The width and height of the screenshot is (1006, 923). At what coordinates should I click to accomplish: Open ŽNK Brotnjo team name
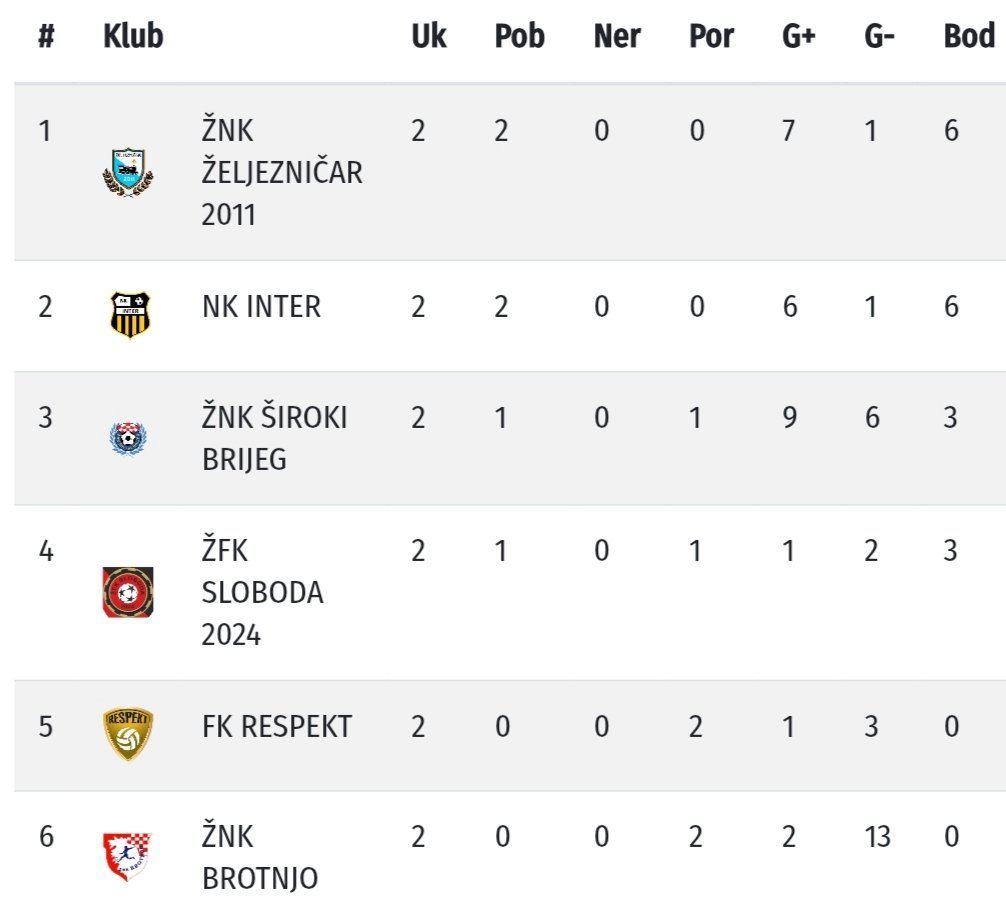click(x=259, y=857)
